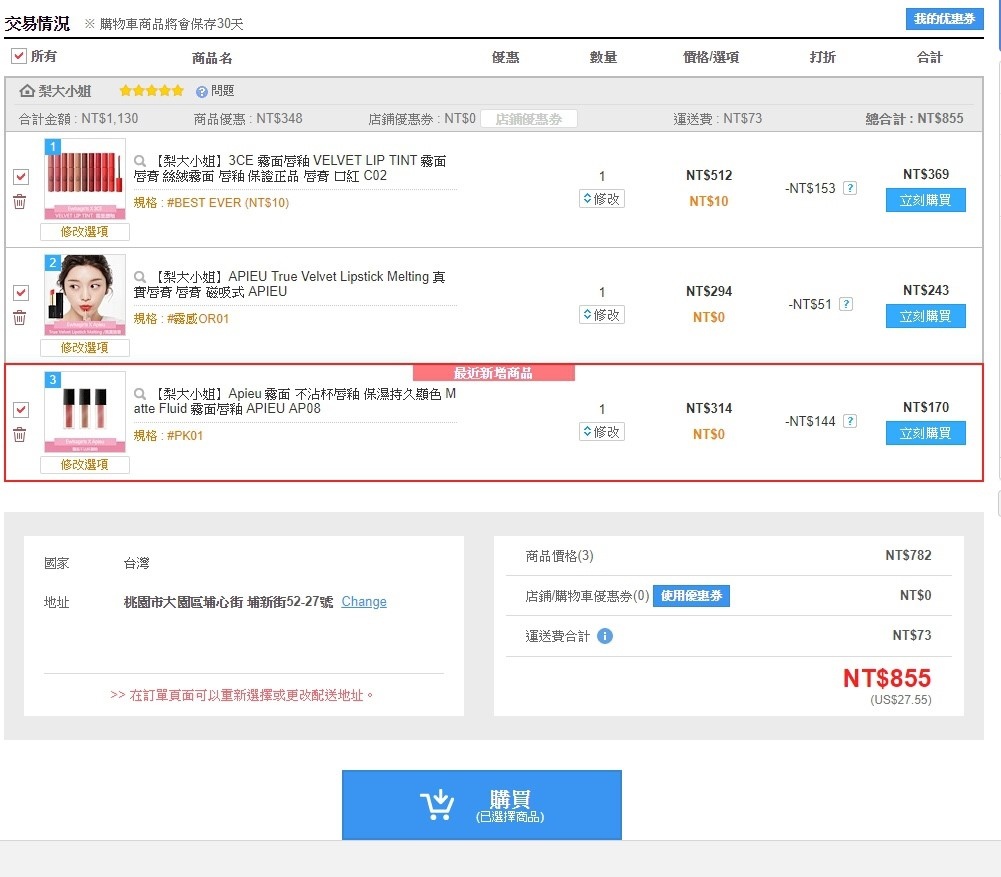Click the grand total NT$855 in red
This screenshot has width=1001, height=877.
887,678
